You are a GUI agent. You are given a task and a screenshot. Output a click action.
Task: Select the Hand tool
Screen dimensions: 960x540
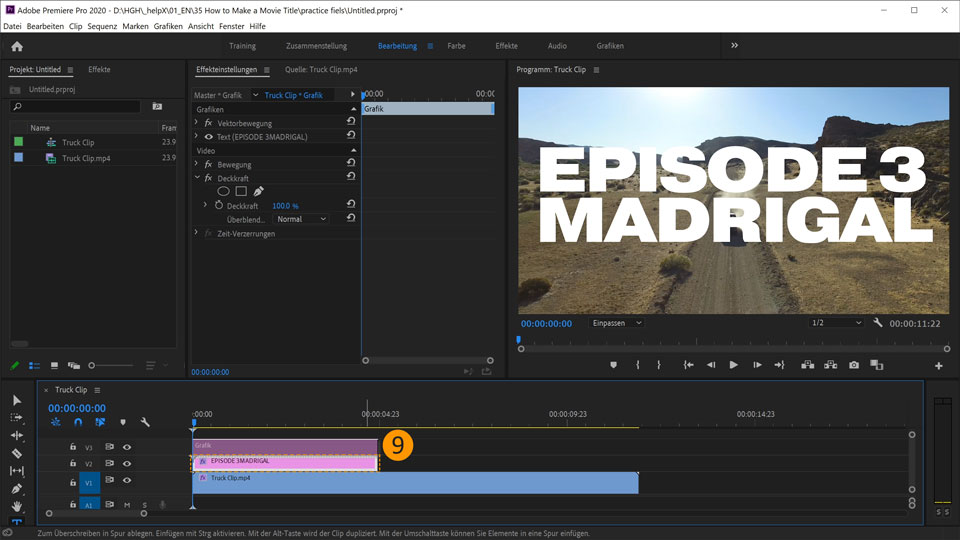coord(17,506)
